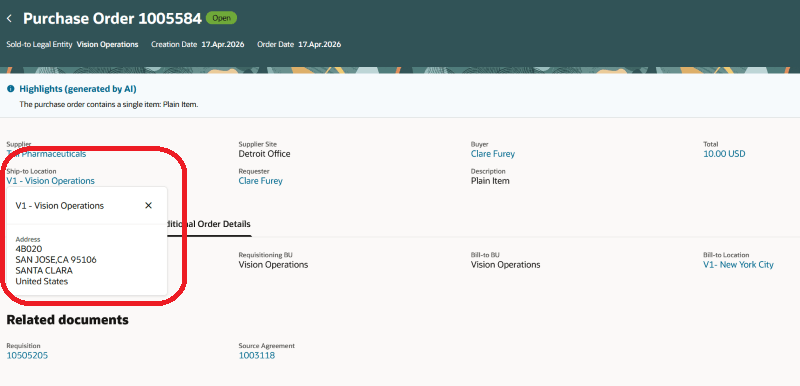The image size is (800, 386).
Task: Click the SAN JOSE,CA 95106 address line
Action: (56, 260)
